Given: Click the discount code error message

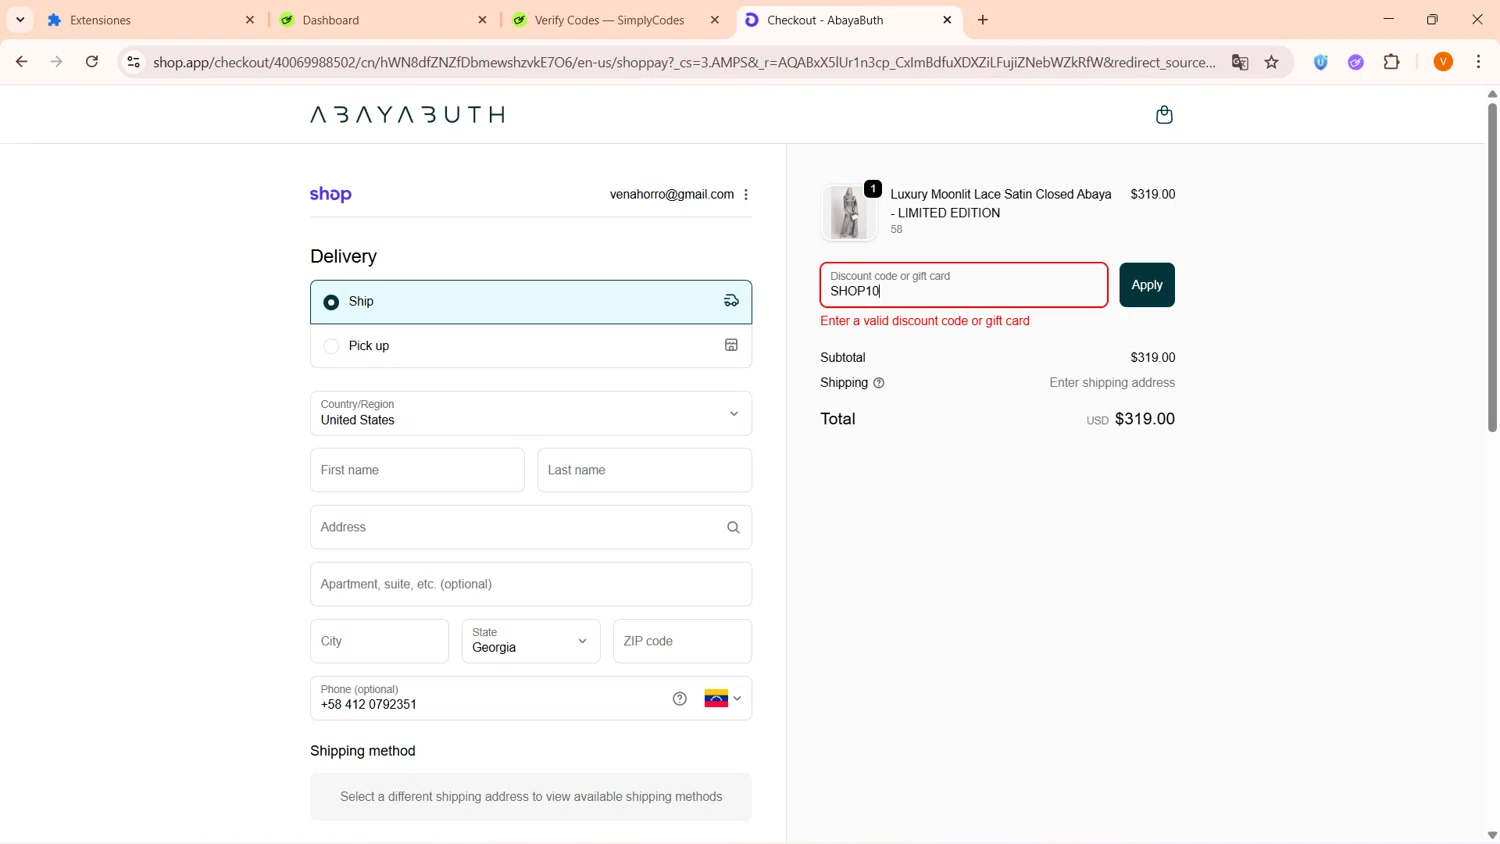Looking at the screenshot, I should tap(925, 321).
